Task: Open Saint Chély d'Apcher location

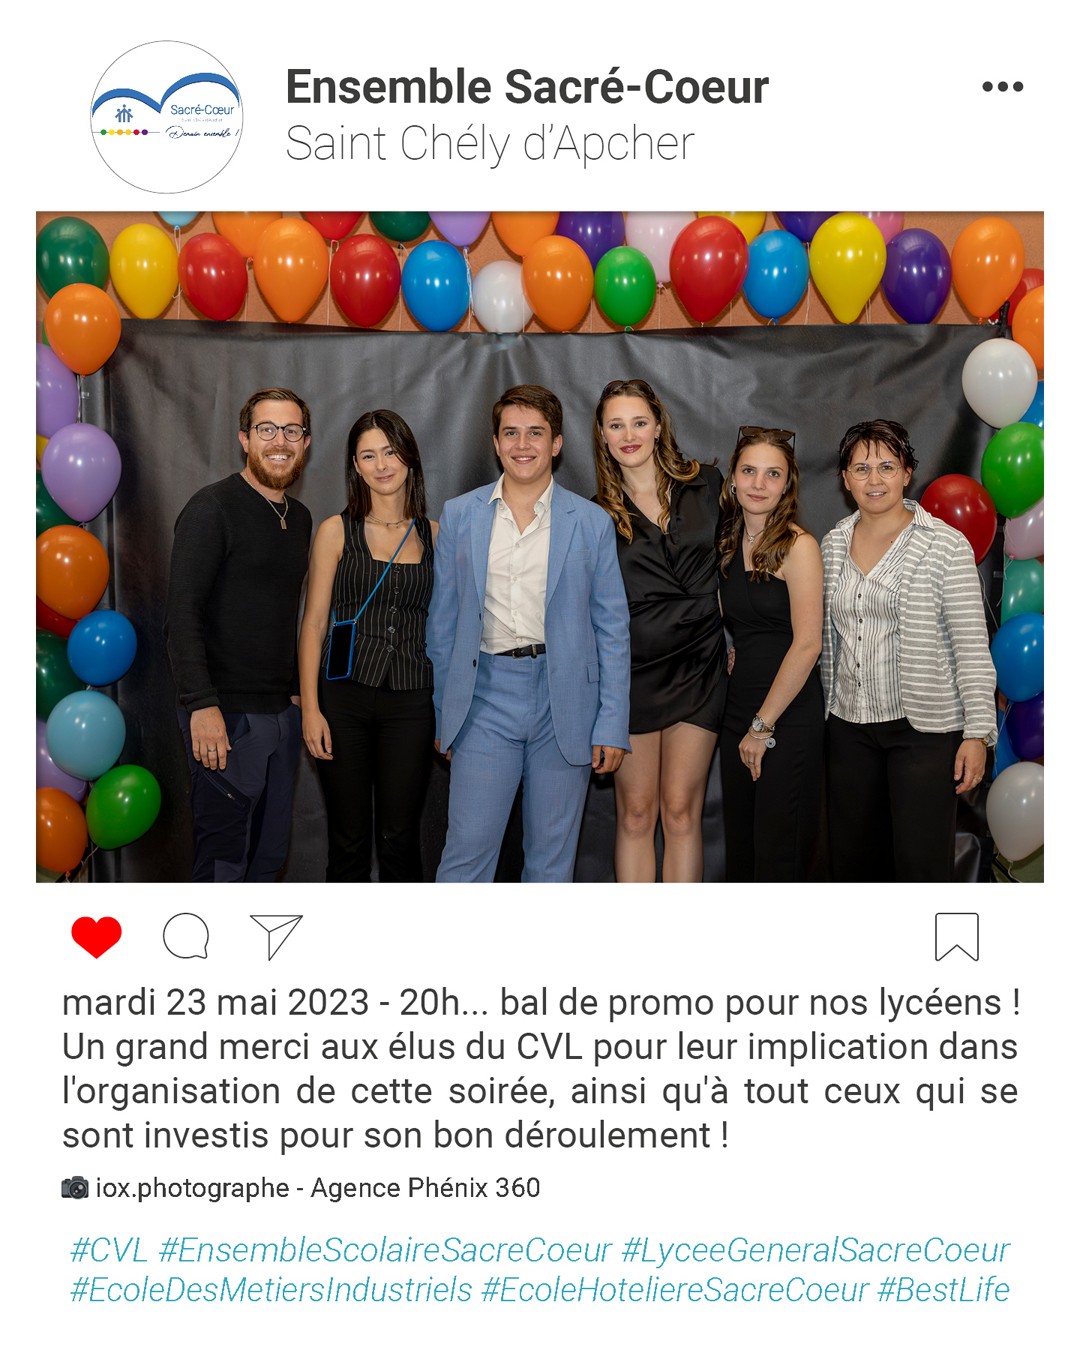Action: coord(489,144)
